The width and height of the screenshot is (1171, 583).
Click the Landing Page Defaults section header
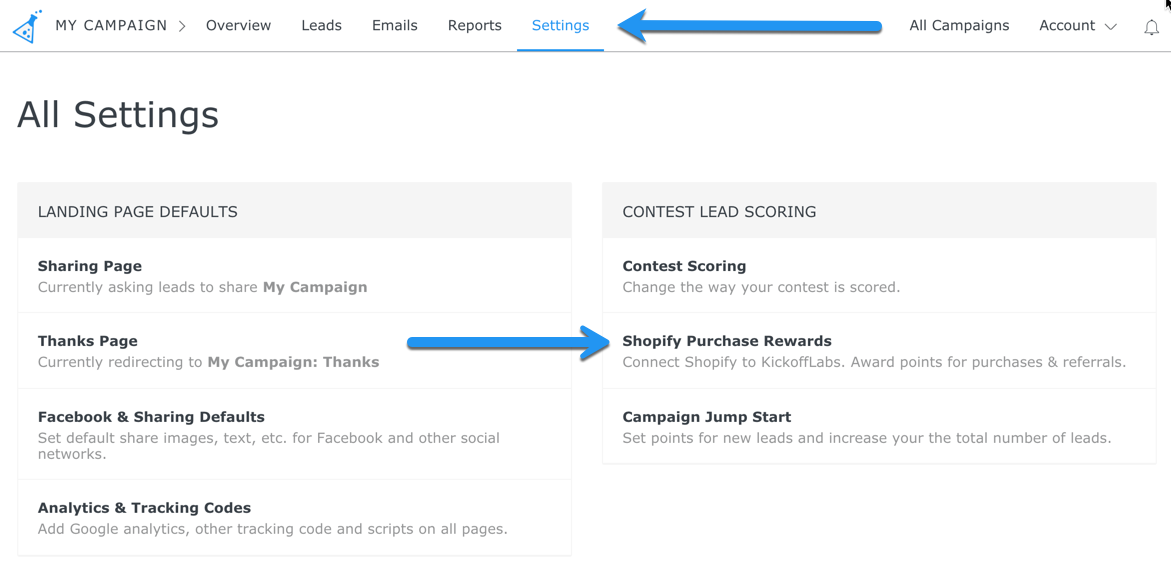click(x=138, y=212)
